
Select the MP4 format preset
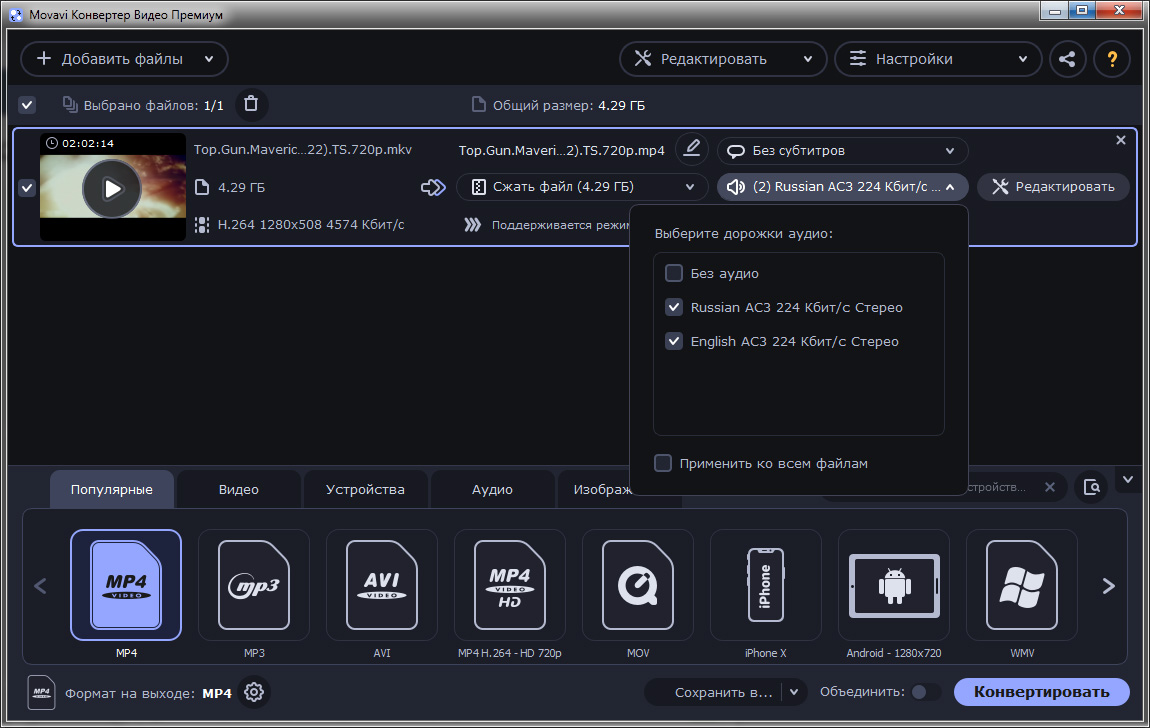click(126, 585)
